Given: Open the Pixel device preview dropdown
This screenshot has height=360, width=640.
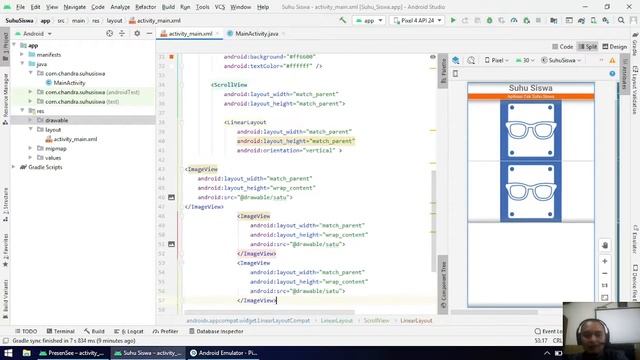Looking at the screenshot, I should click(497, 60).
